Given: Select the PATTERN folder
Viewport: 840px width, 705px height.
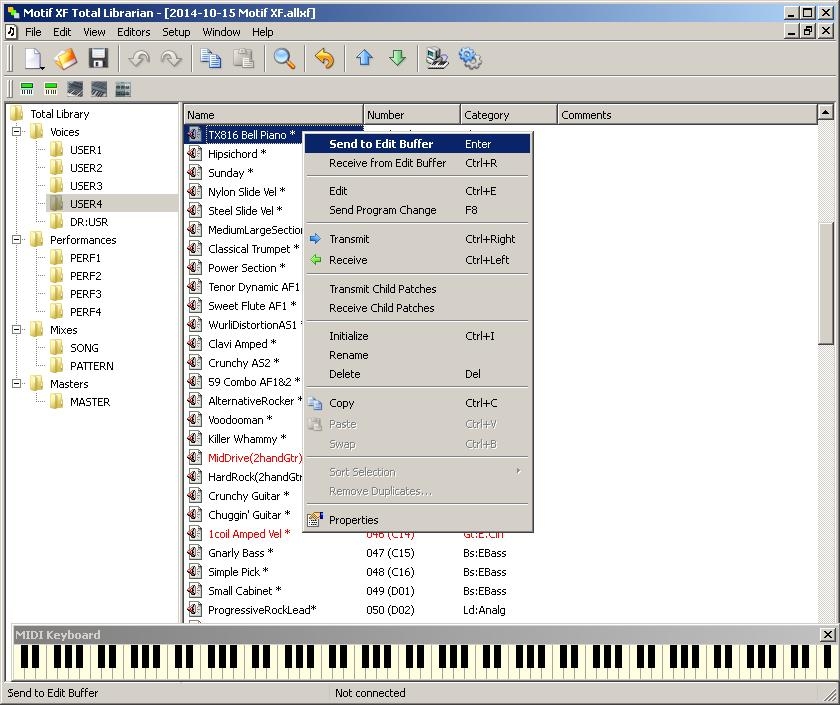Looking at the screenshot, I should tap(92, 365).
